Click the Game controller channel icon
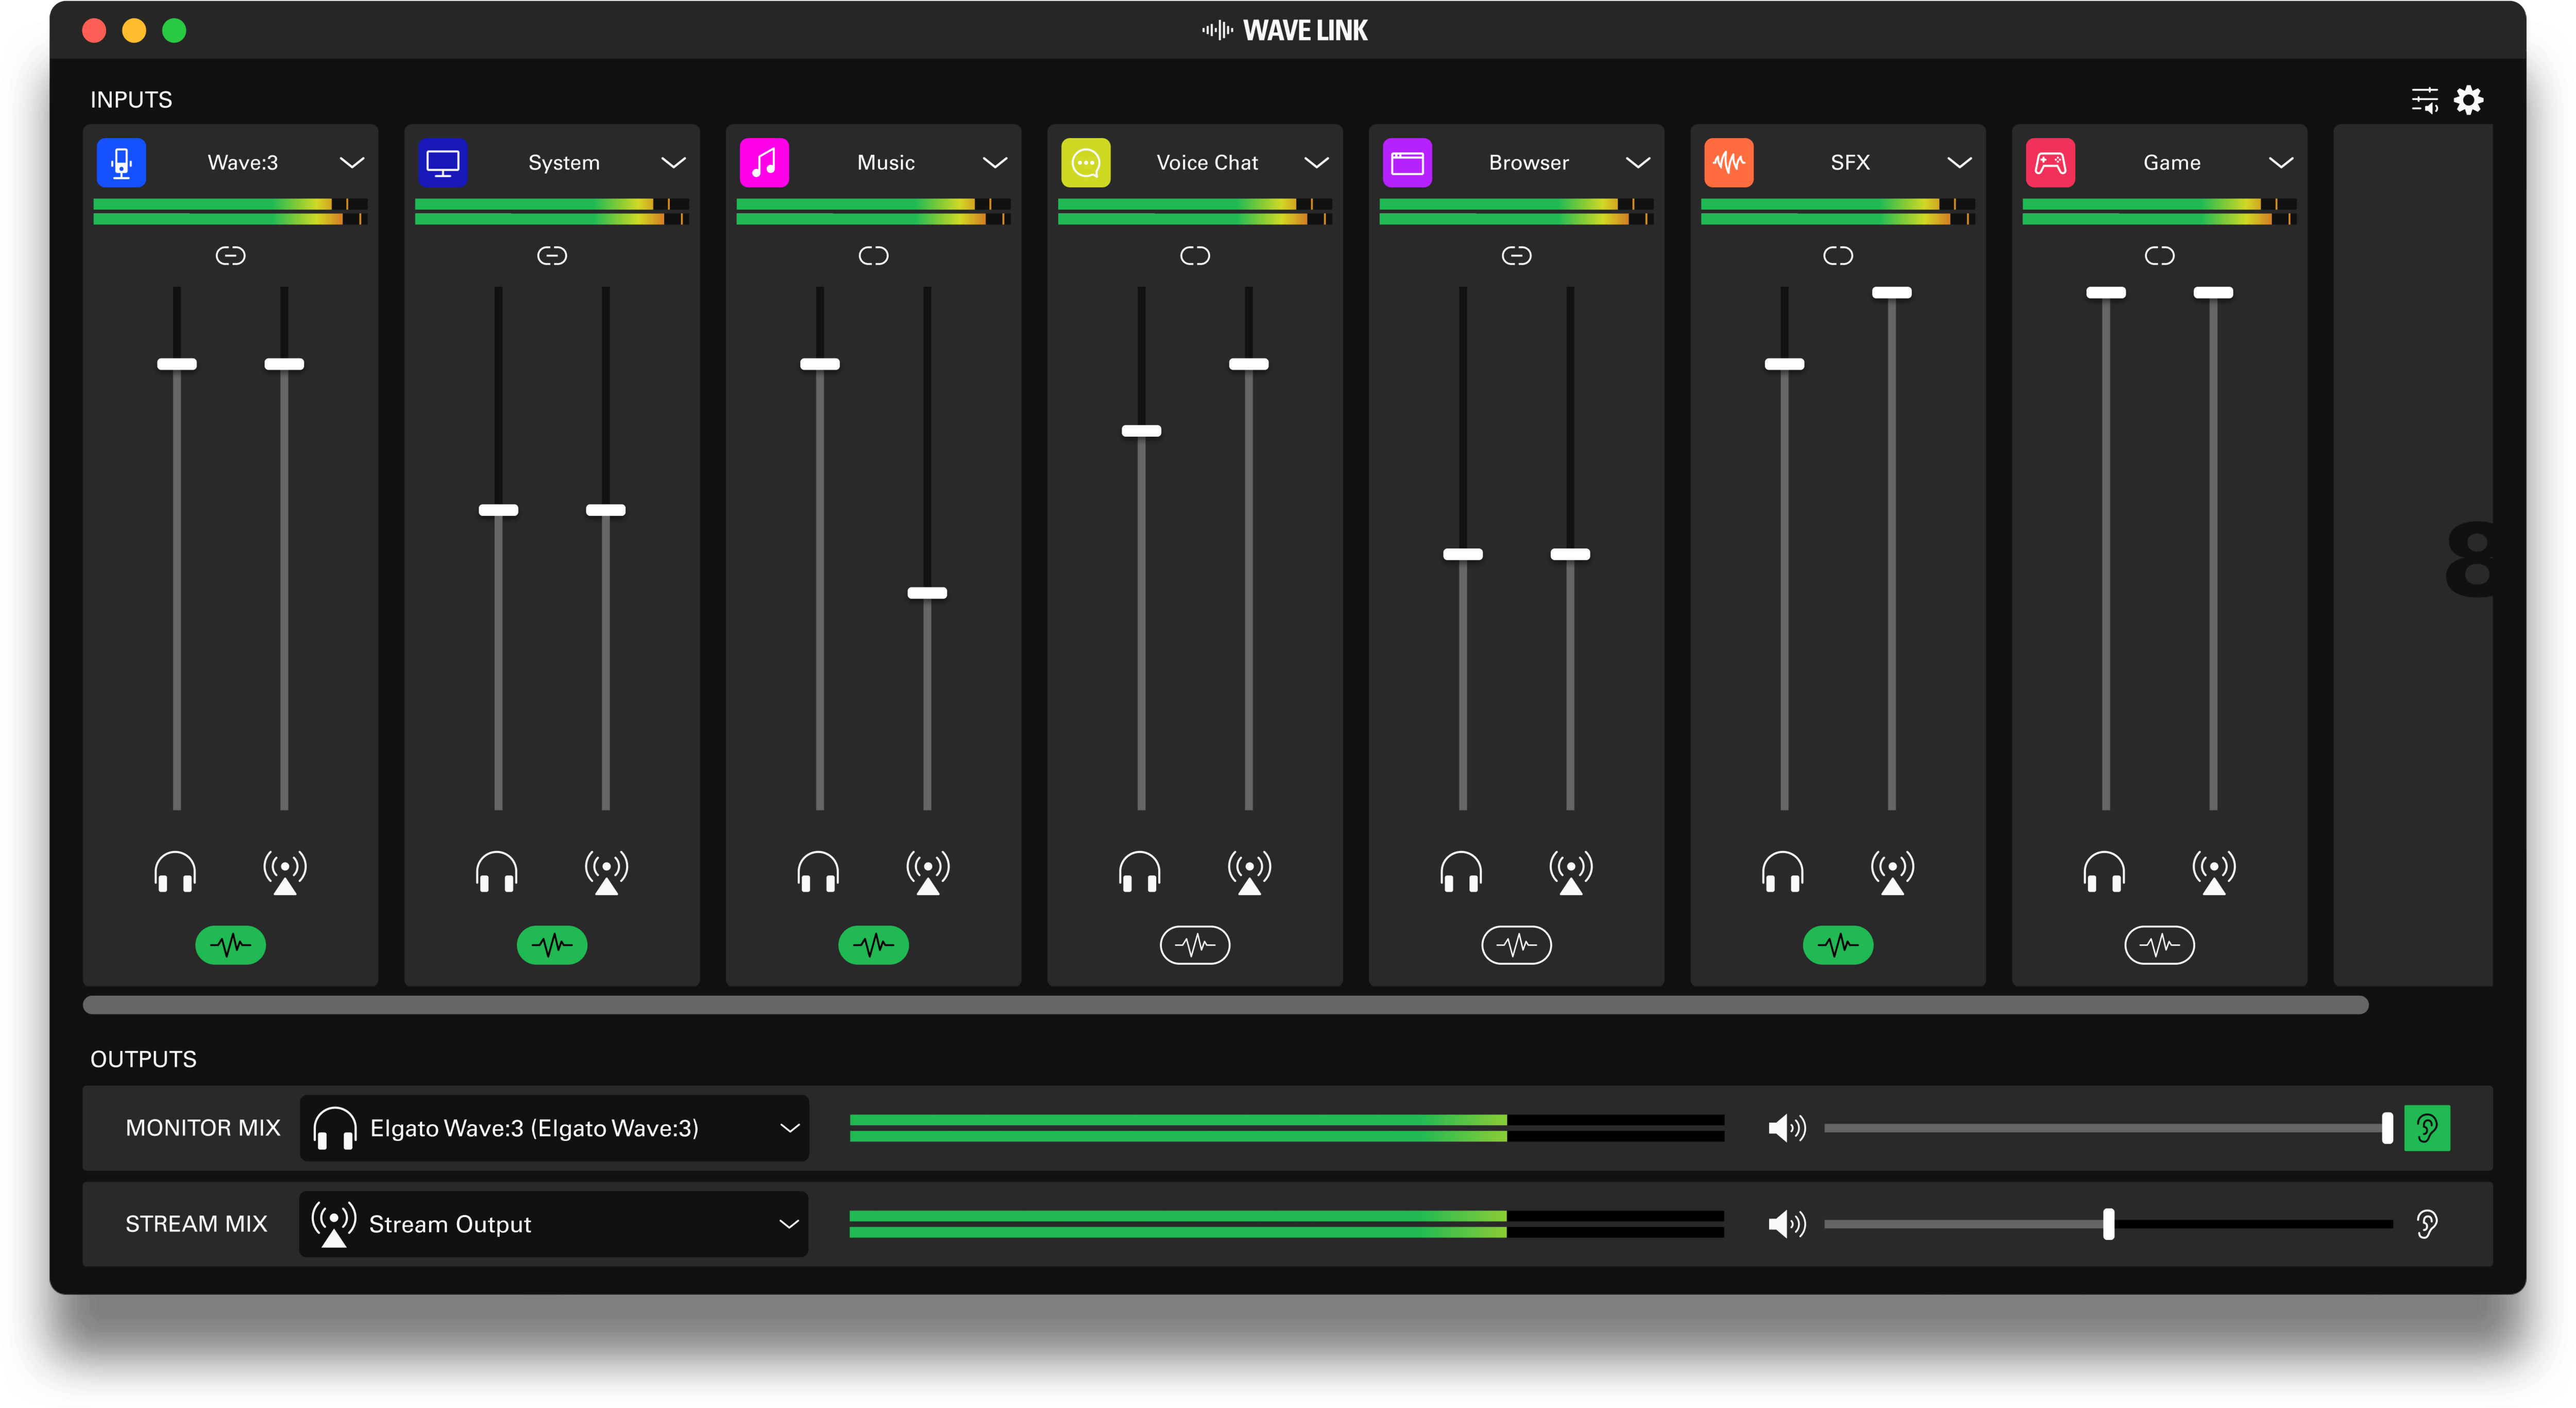 coord(2050,162)
